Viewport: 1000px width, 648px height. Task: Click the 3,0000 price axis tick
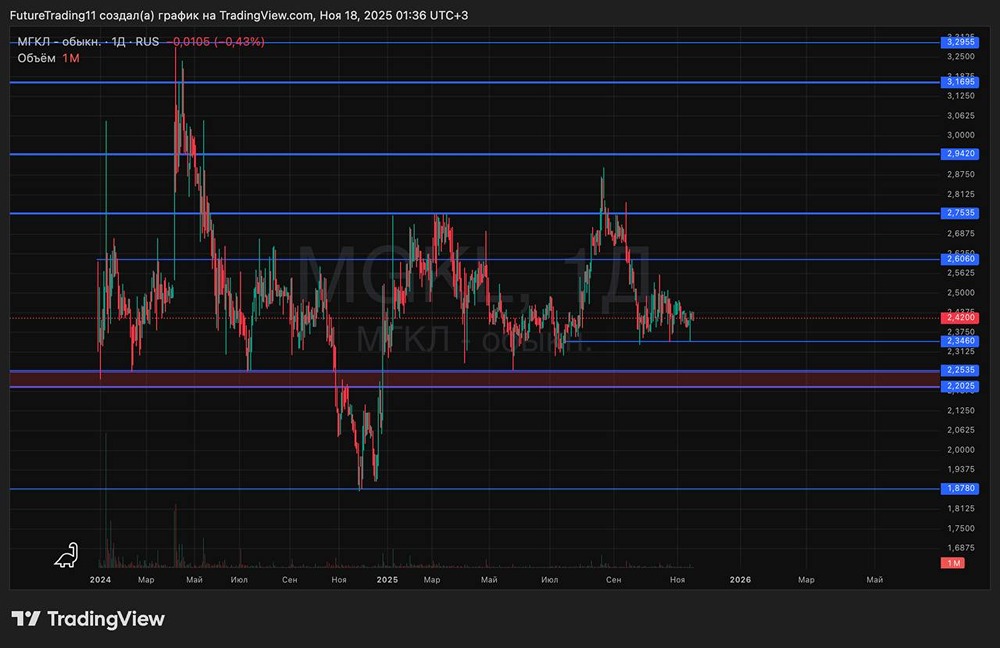960,135
